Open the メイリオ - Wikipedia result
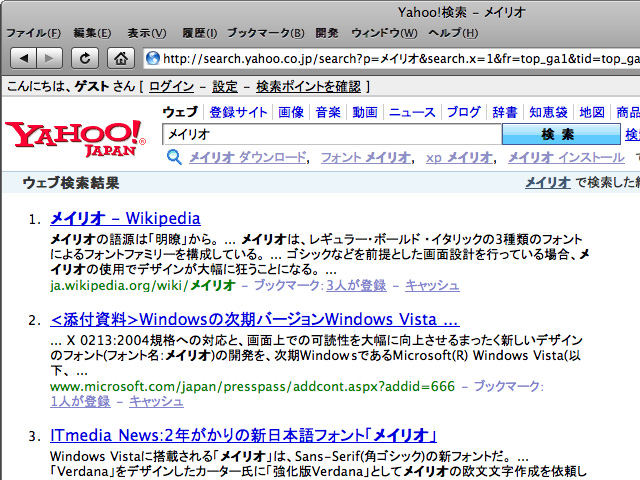 coord(125,218)
